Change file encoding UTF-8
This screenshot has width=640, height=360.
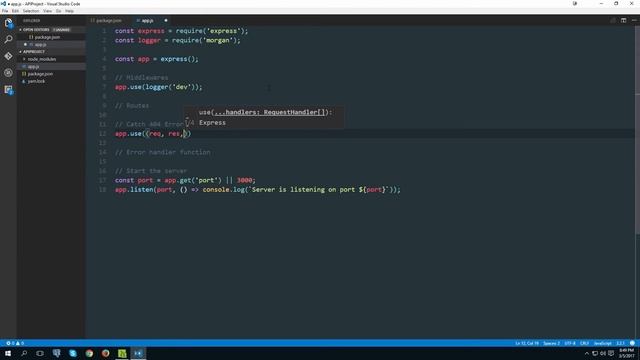[x=570, y=343]
